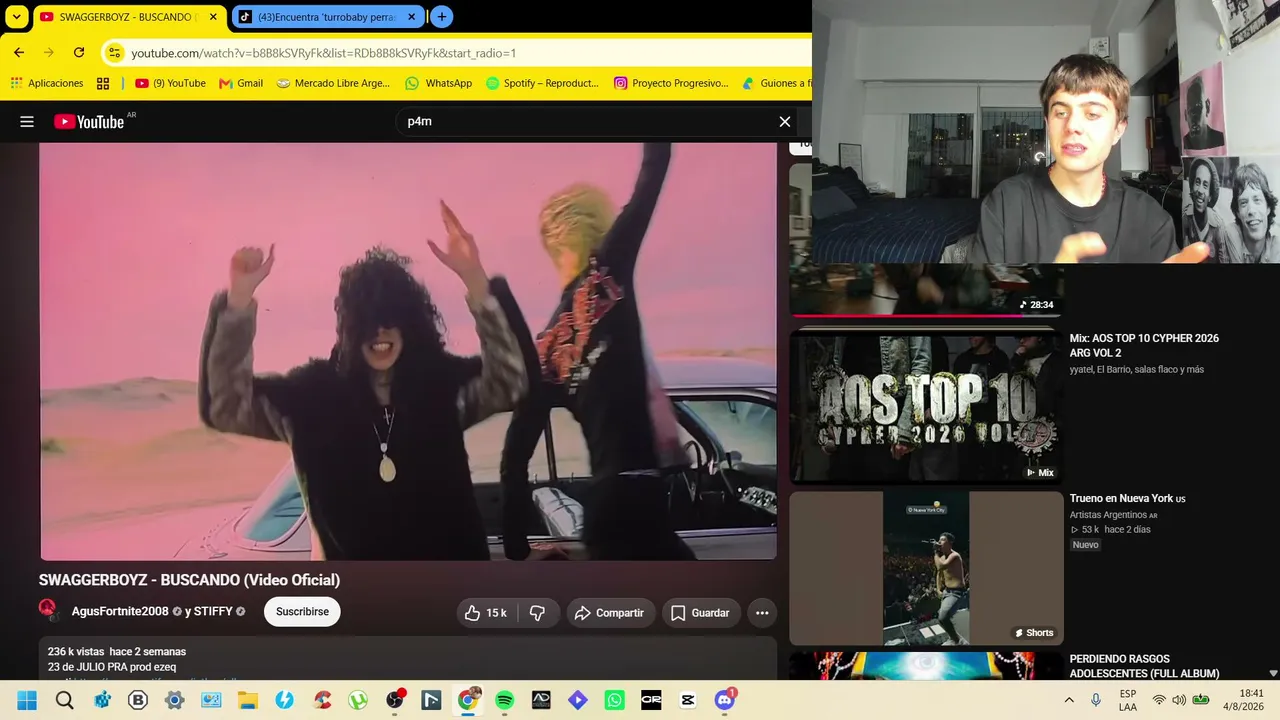Open the volume speaker control

[x=1179, y=700]
